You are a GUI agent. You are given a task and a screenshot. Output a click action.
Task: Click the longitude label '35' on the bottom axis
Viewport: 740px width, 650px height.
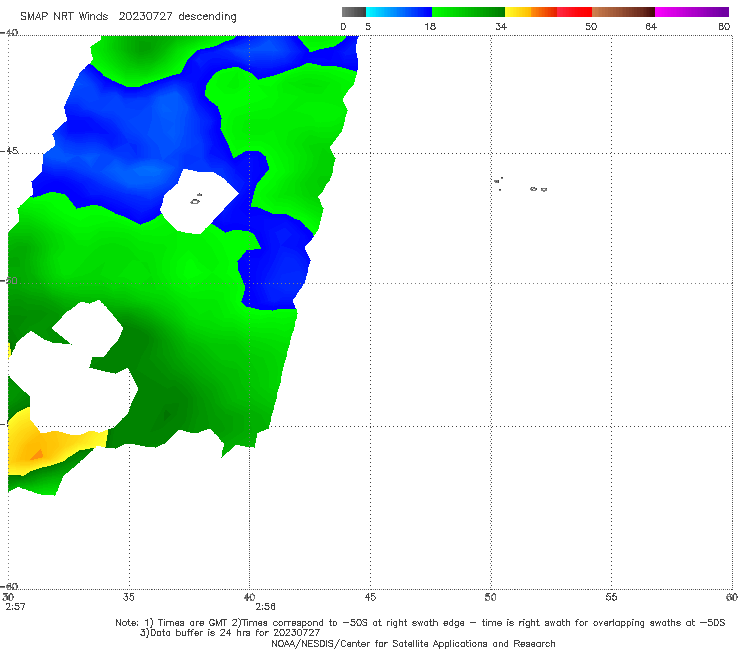click(128, 597)
